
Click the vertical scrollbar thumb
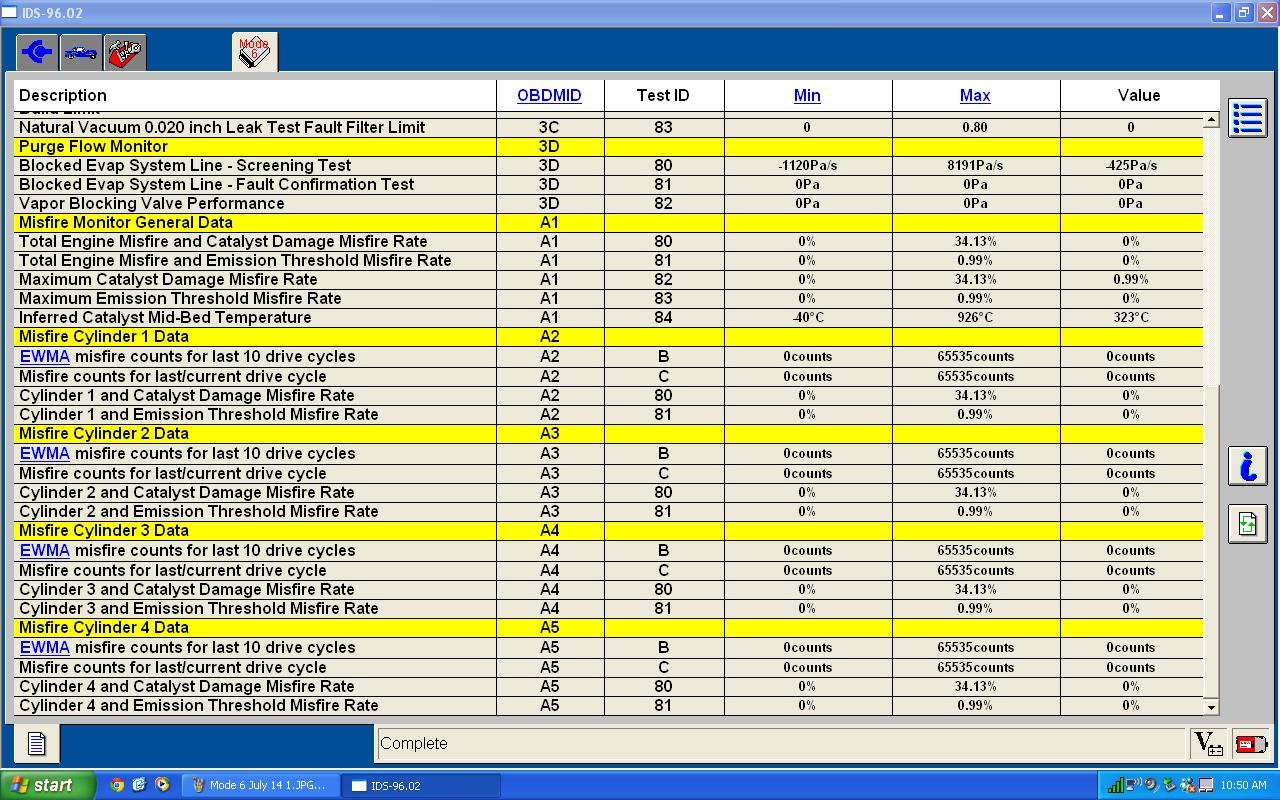click(1211, 541)
